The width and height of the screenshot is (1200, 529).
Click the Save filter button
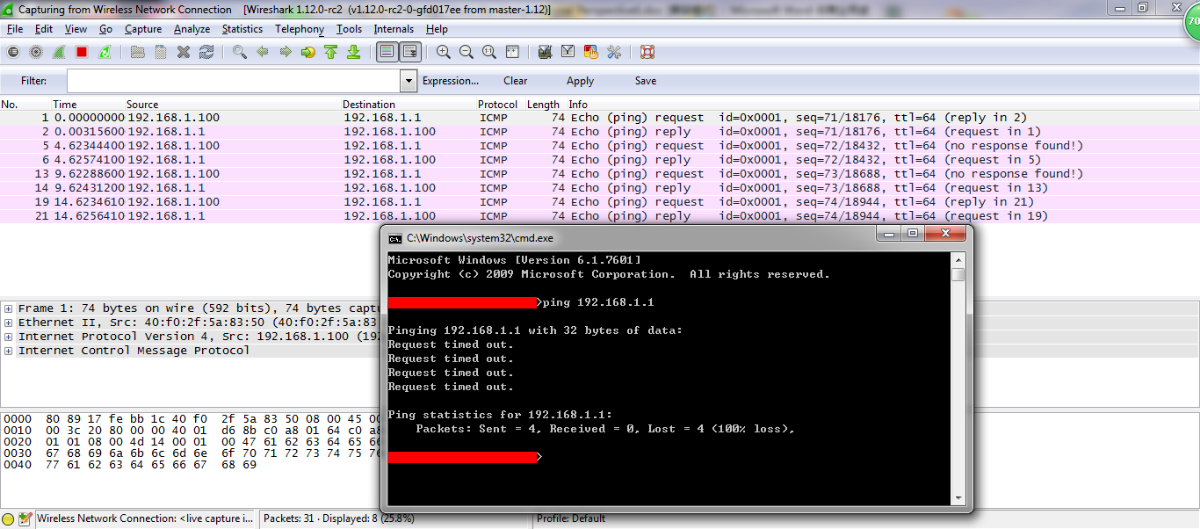pyautogui.click(x=645, y=81)
